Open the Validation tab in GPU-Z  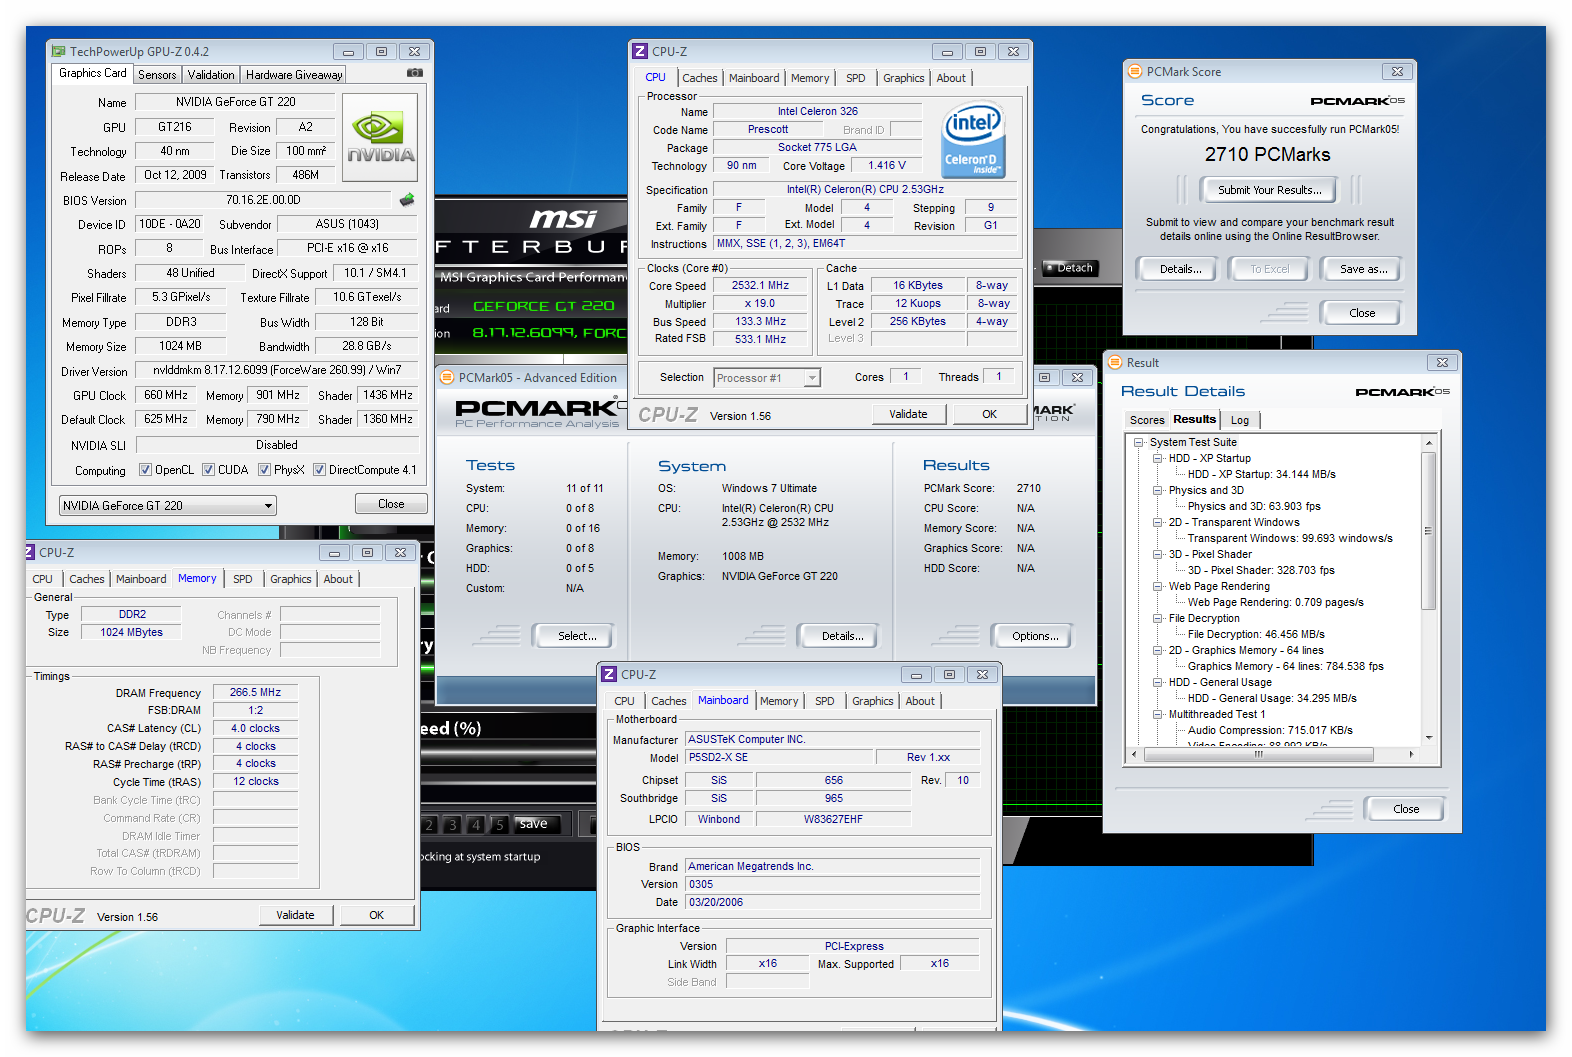pos(211,75)
